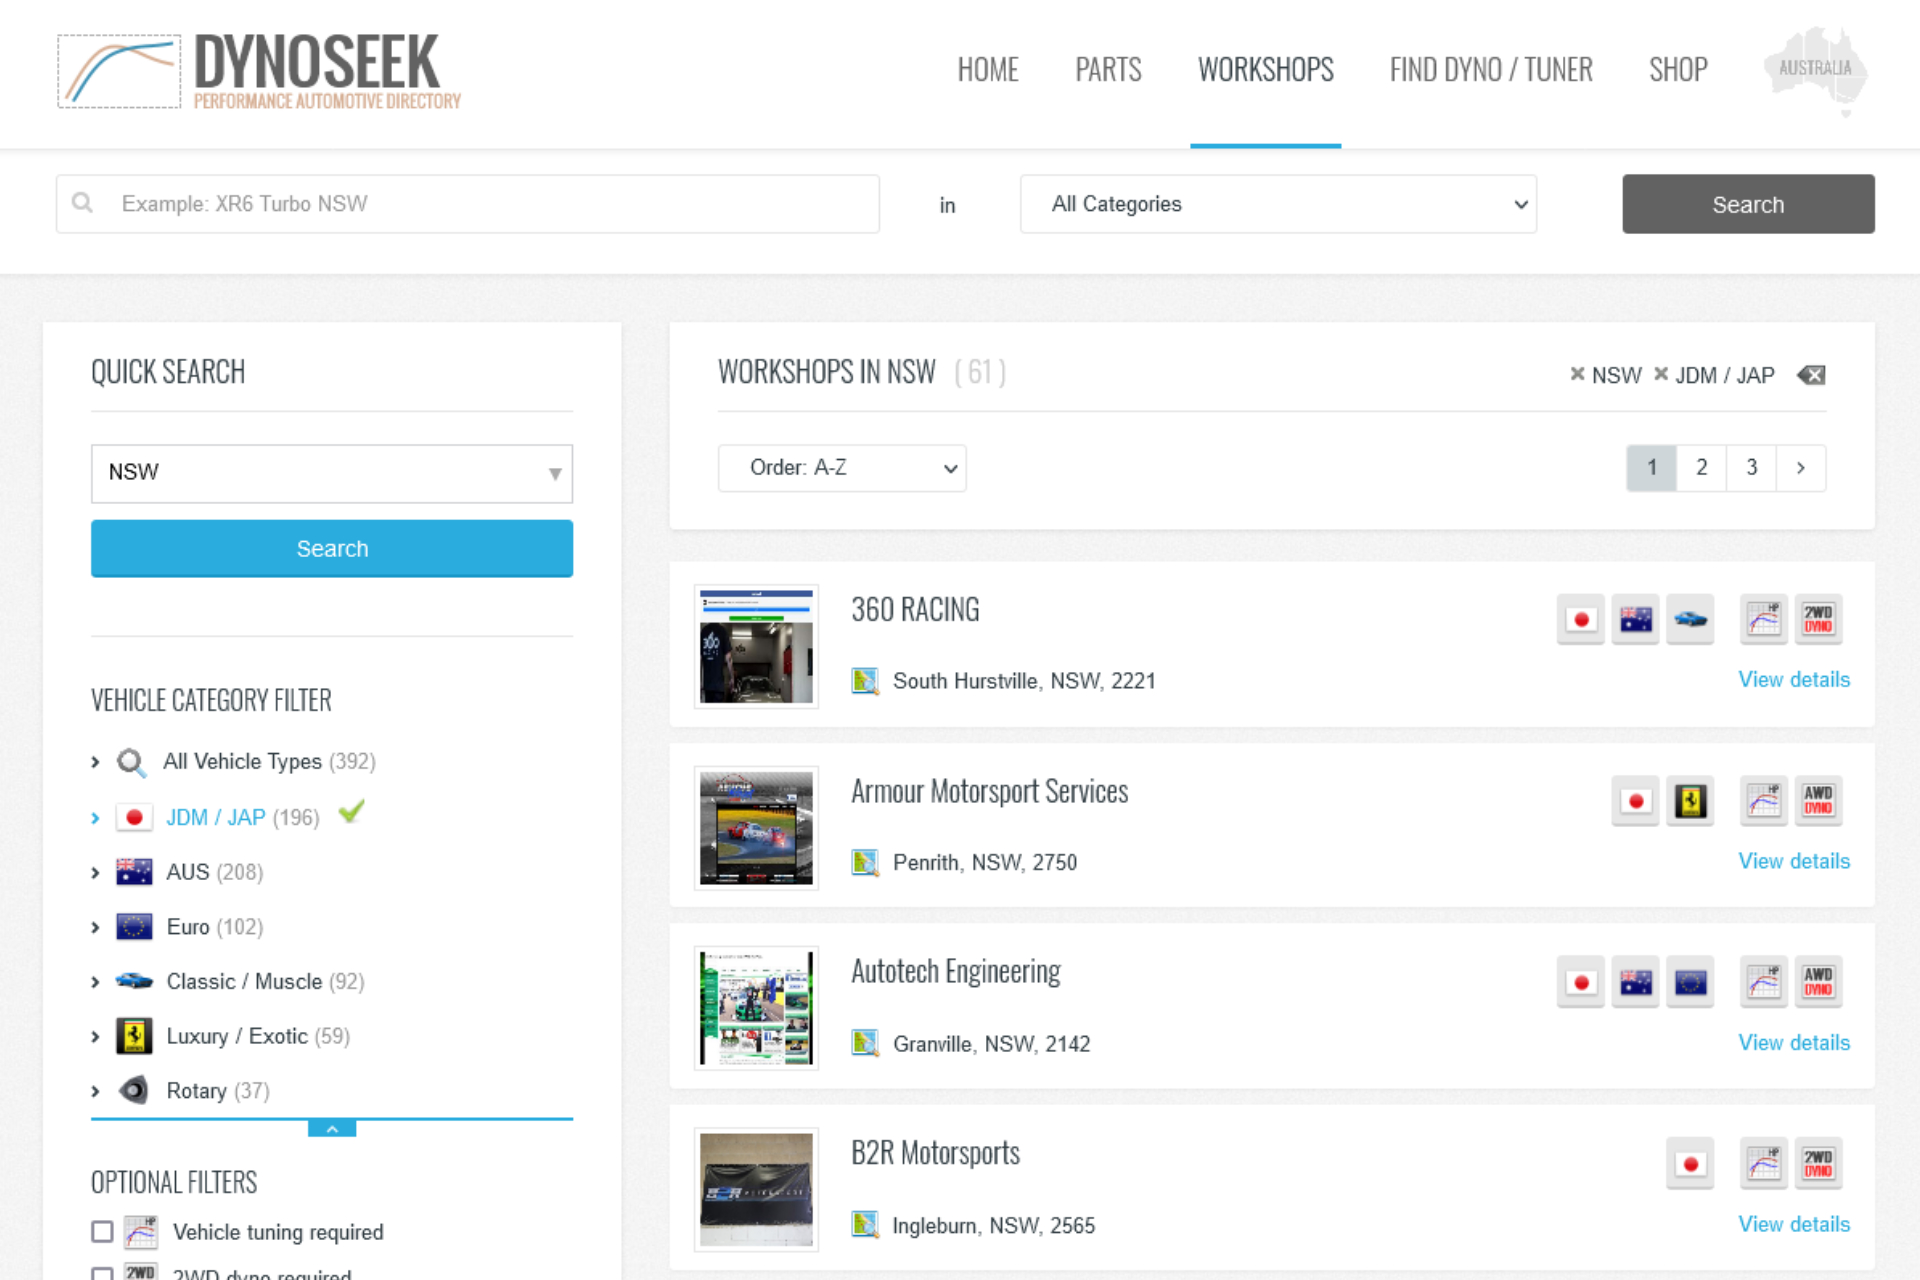Click B2R Motorsports' 2WD dyno icon
1920x1280 pixels.
click(1818, 1164)
